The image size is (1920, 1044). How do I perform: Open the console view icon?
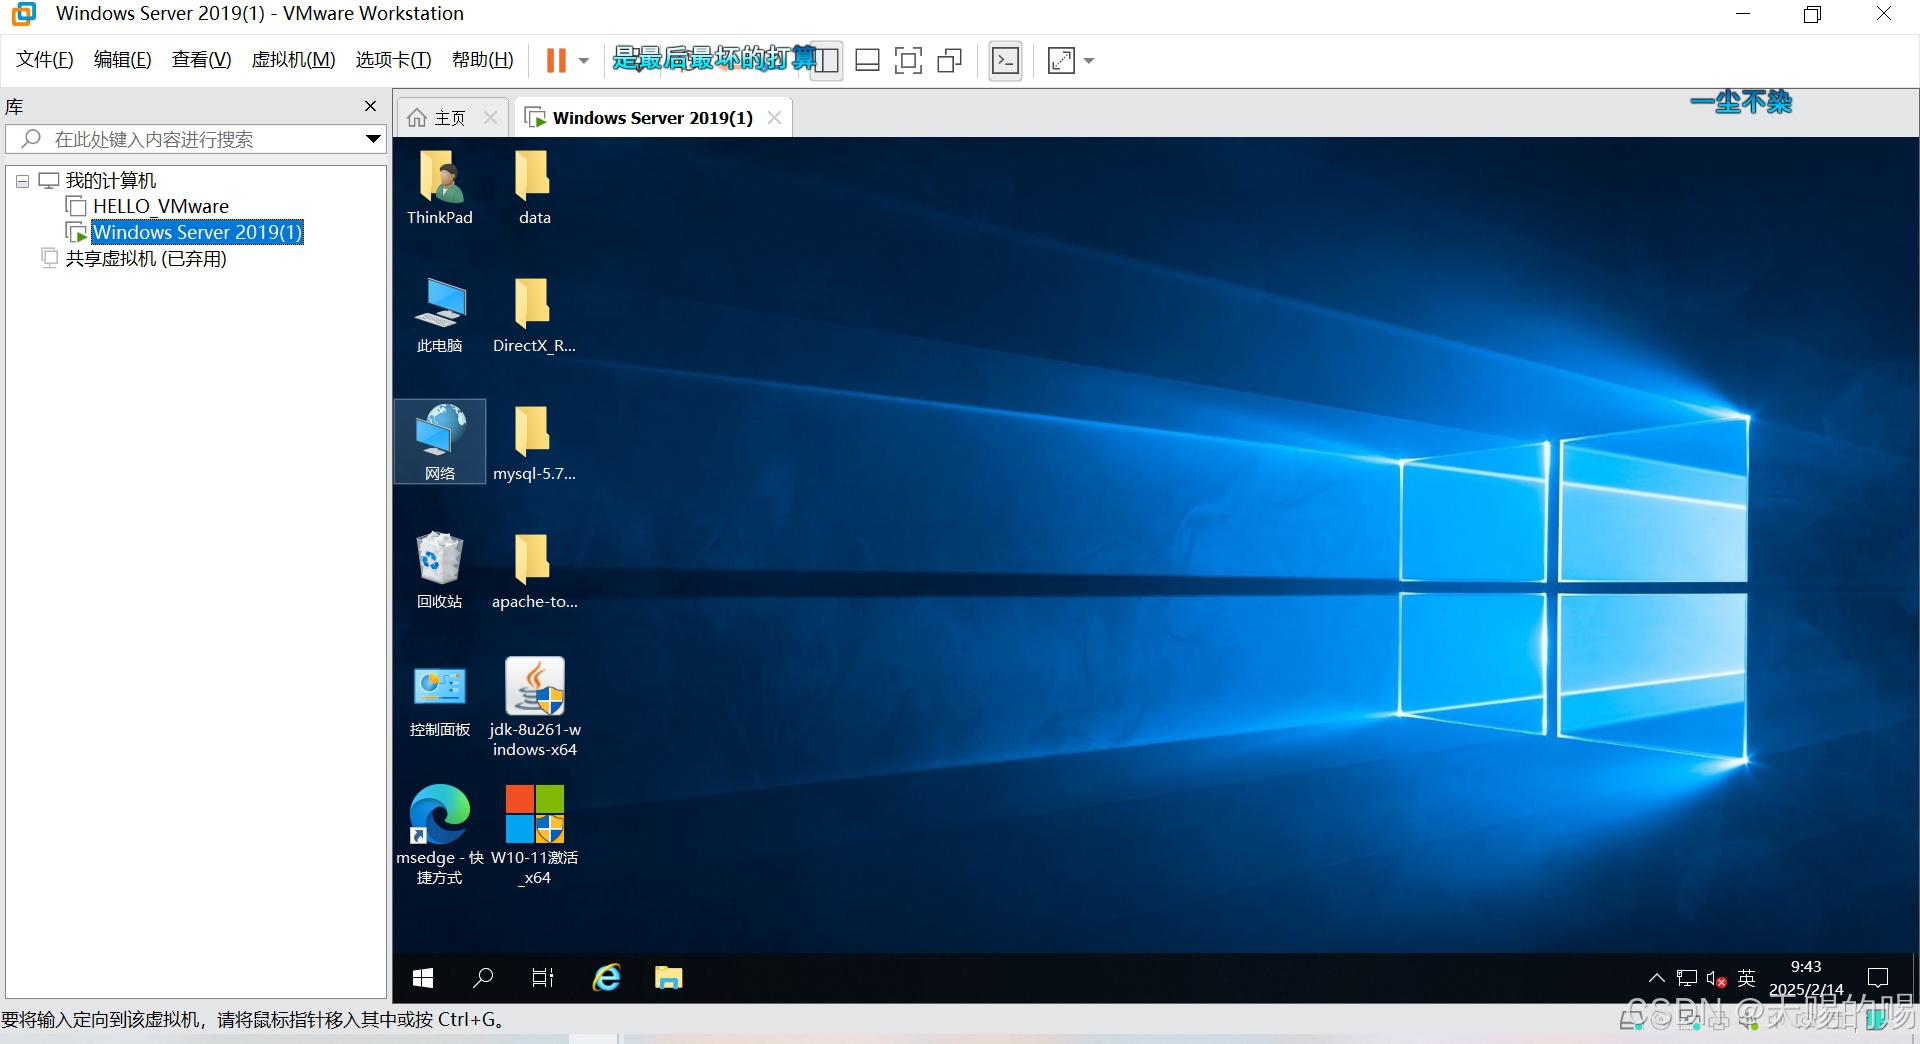click(x=1006, y=61)
